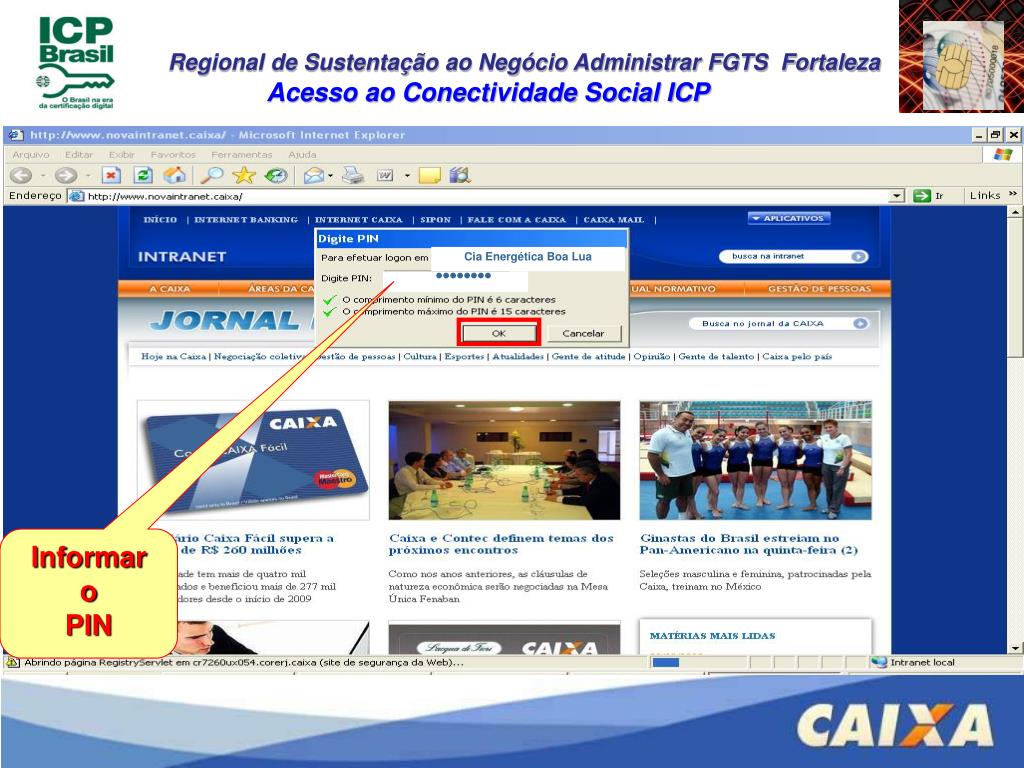Viewport: 1024px width, 768px height.
Task: Open Hoje na Caixa section link
Action: [173, 357]
